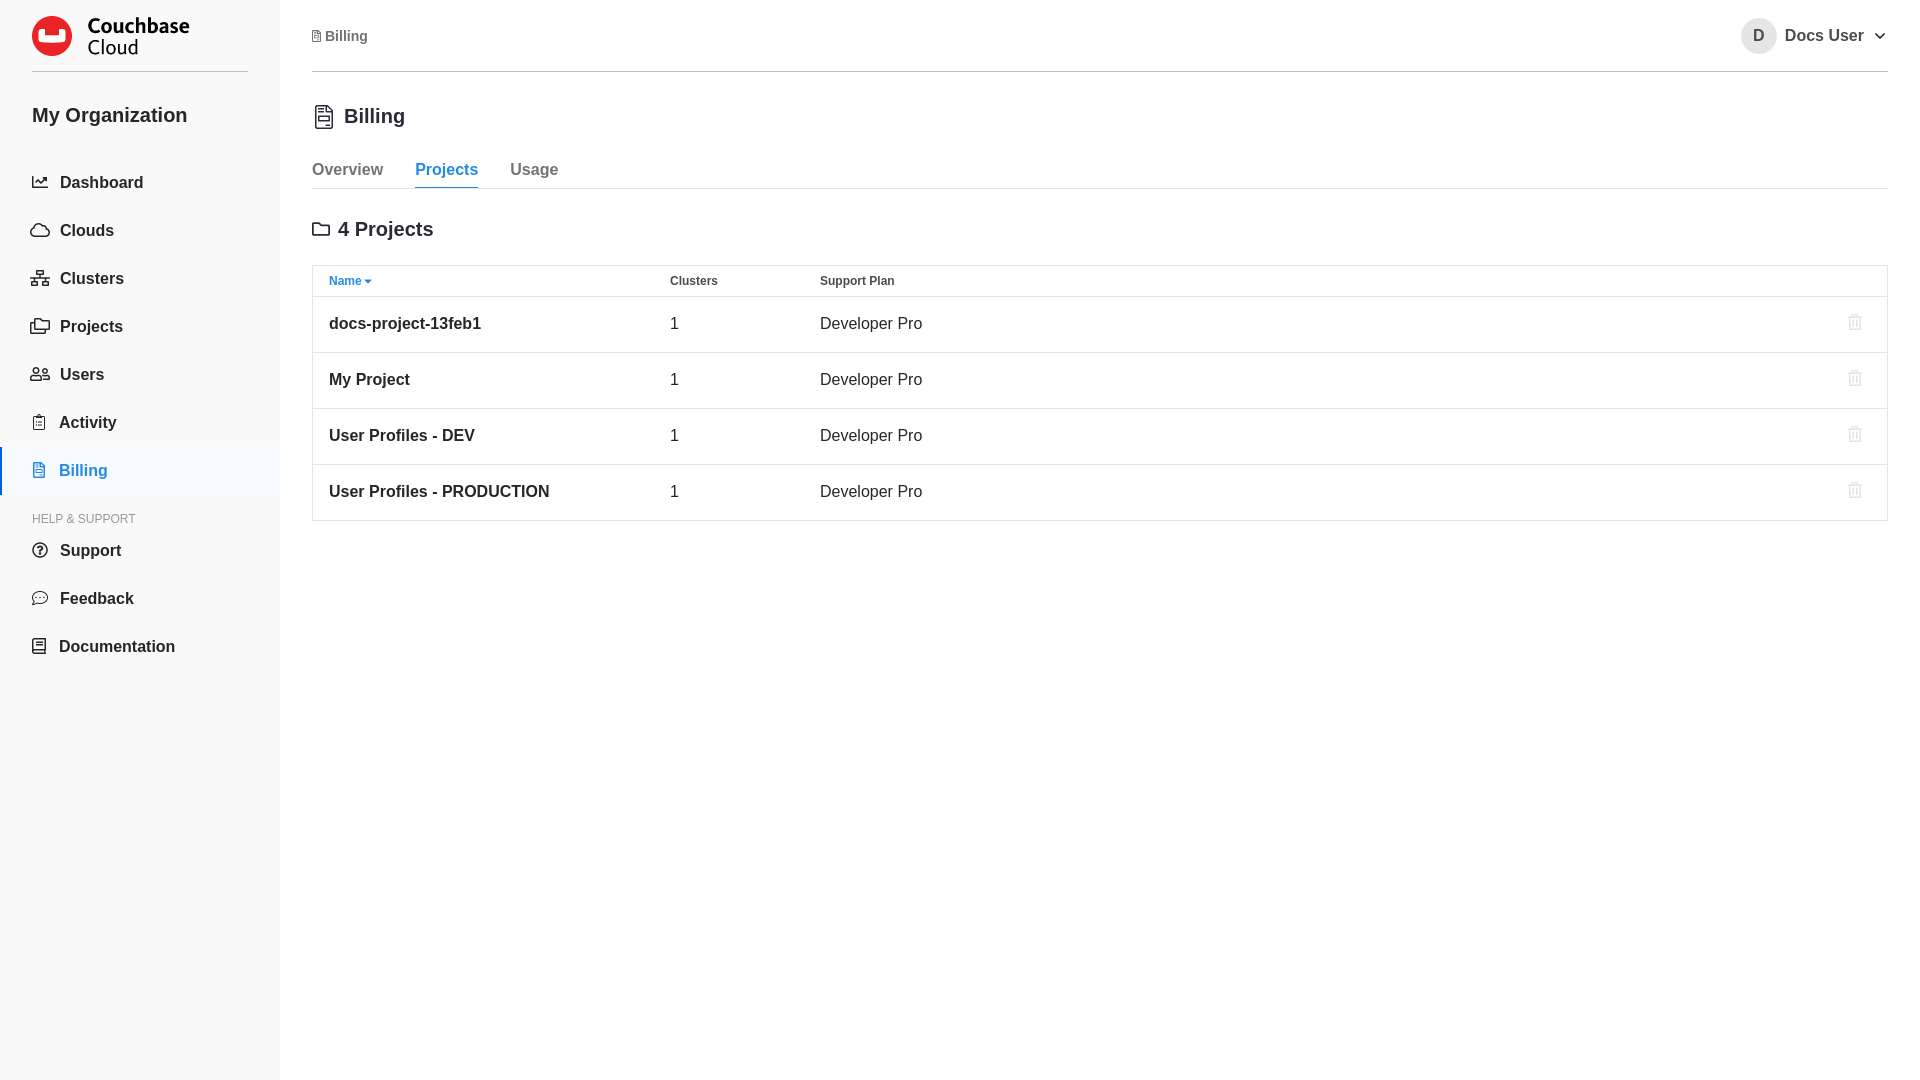
Task: Select the Billing document icon
Action: pos(40,470)
